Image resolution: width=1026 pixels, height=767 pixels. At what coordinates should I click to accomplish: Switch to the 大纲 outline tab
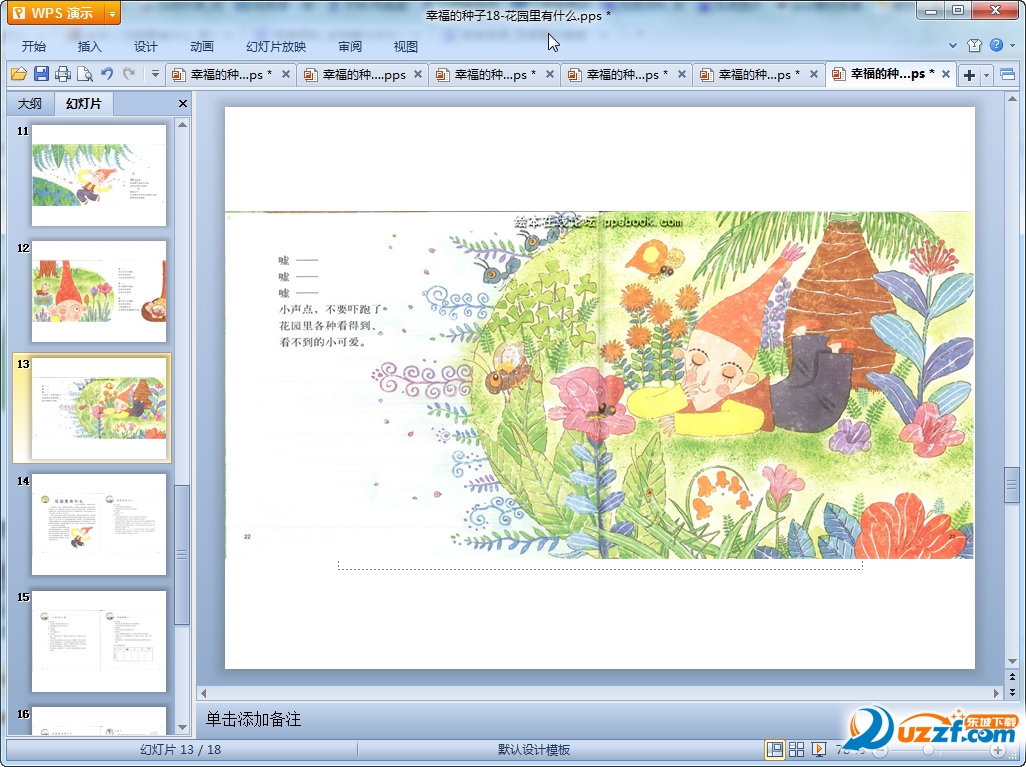[x=29, y=103]
